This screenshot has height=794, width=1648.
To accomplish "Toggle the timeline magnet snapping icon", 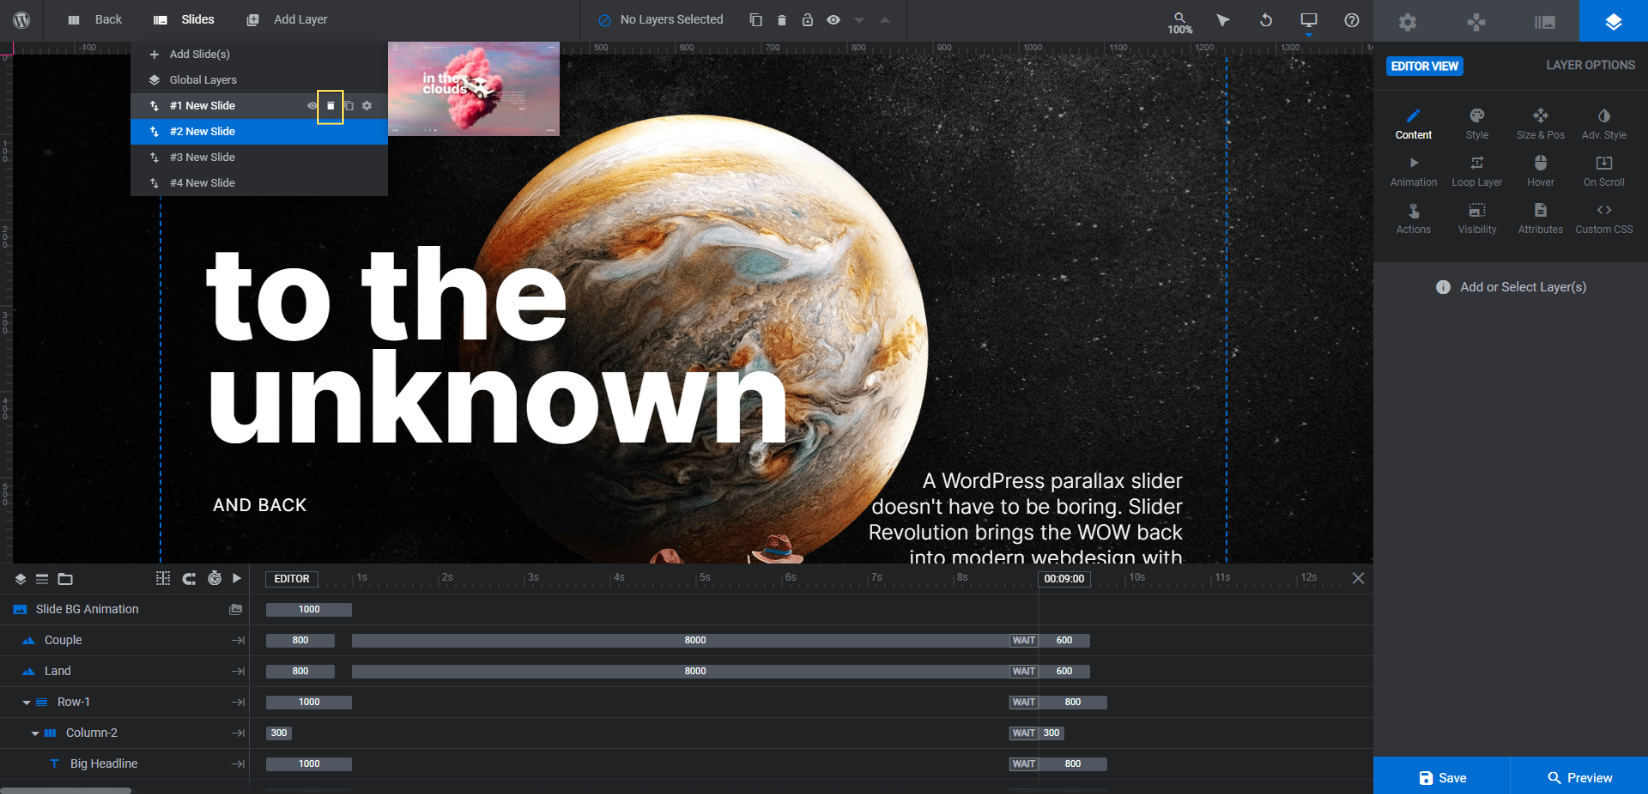I will pos(189,578).
